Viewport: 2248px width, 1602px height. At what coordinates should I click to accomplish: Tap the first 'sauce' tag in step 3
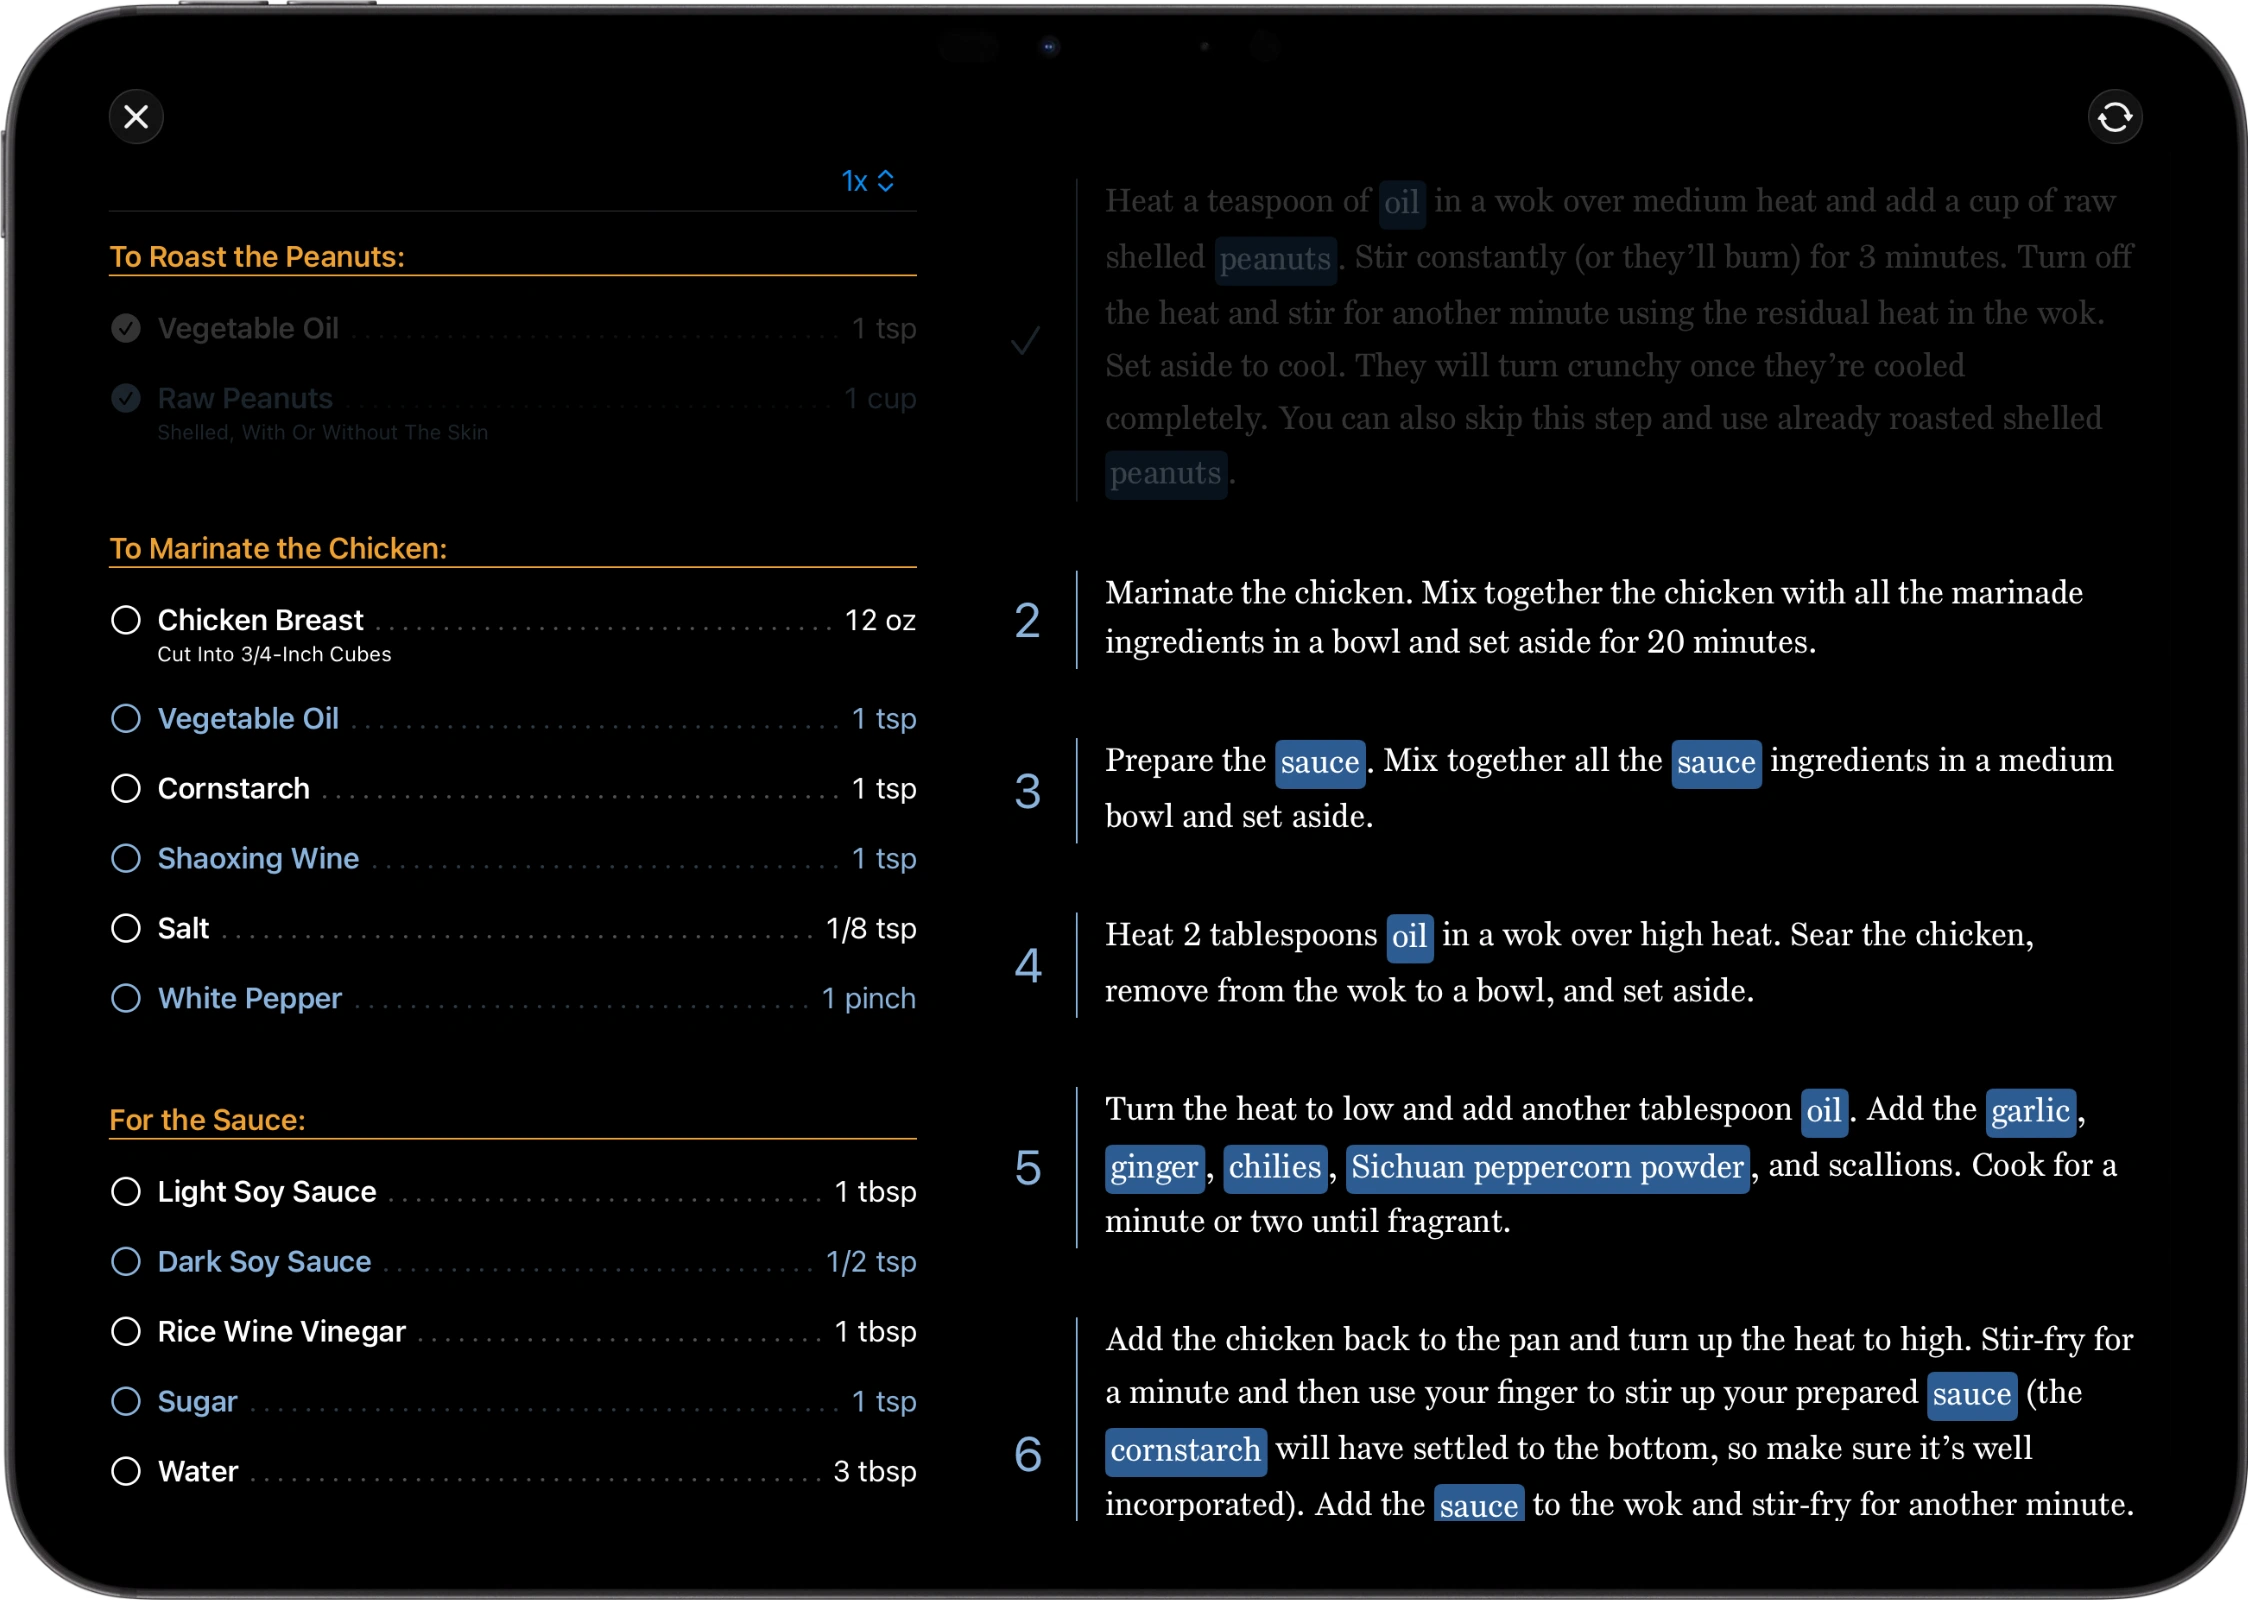[1320, 763]
